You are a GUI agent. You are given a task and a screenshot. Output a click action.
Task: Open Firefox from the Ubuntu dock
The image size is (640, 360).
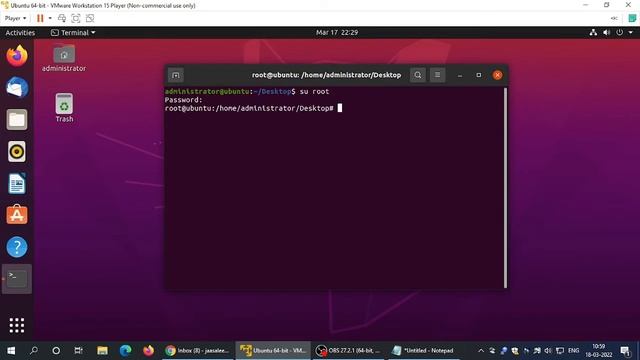[x=17, y=56]
